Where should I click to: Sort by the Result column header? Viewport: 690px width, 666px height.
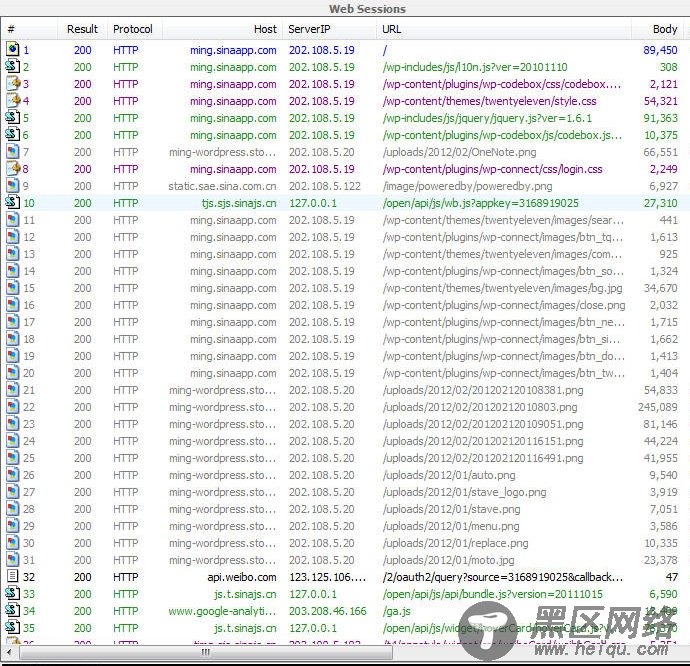pyautogui.click(x=82, y=29)
